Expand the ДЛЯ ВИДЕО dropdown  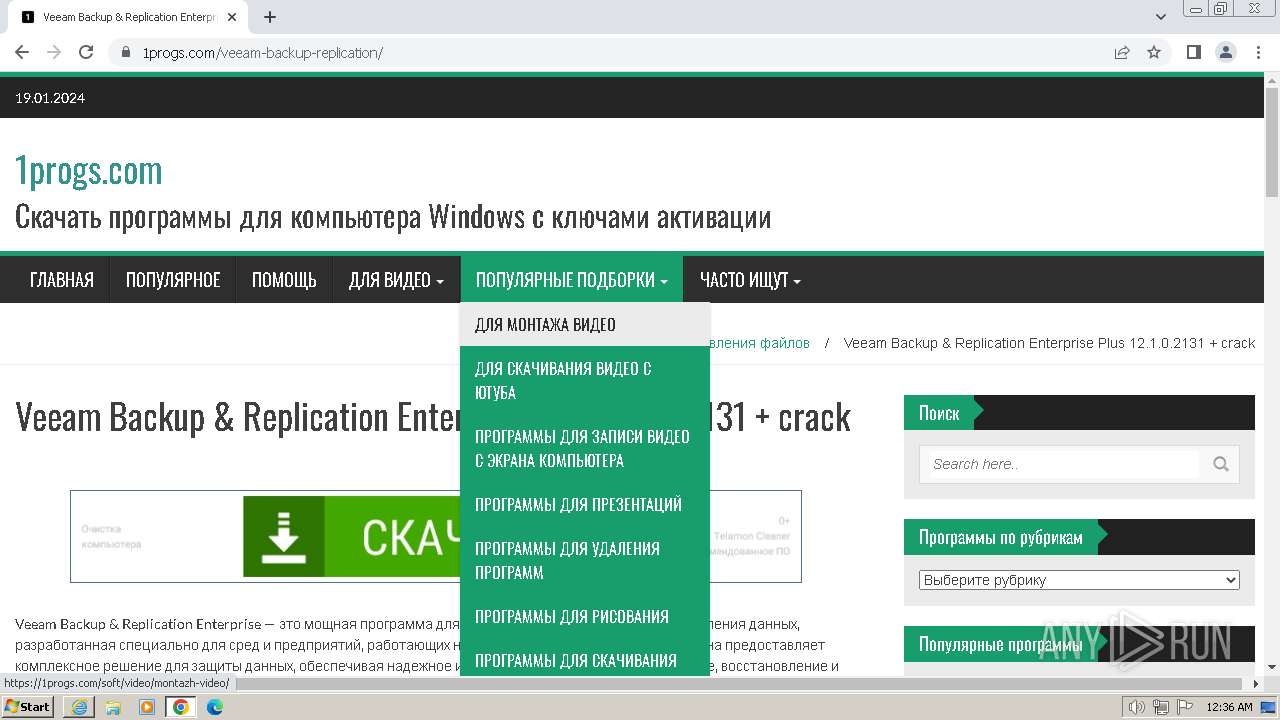pyautogui.click(x=396, y=280)
